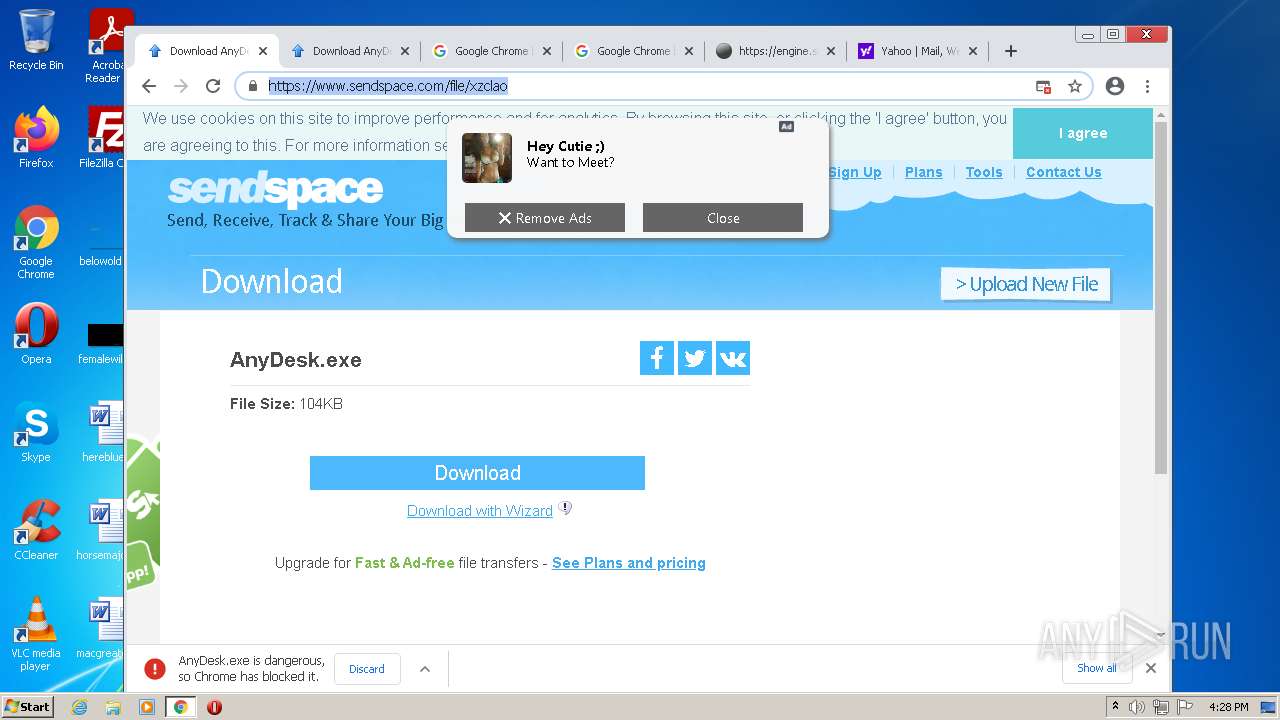1280x720 pixels.
Task: Open the Contact Us link
Action: tap(1064, 172)
